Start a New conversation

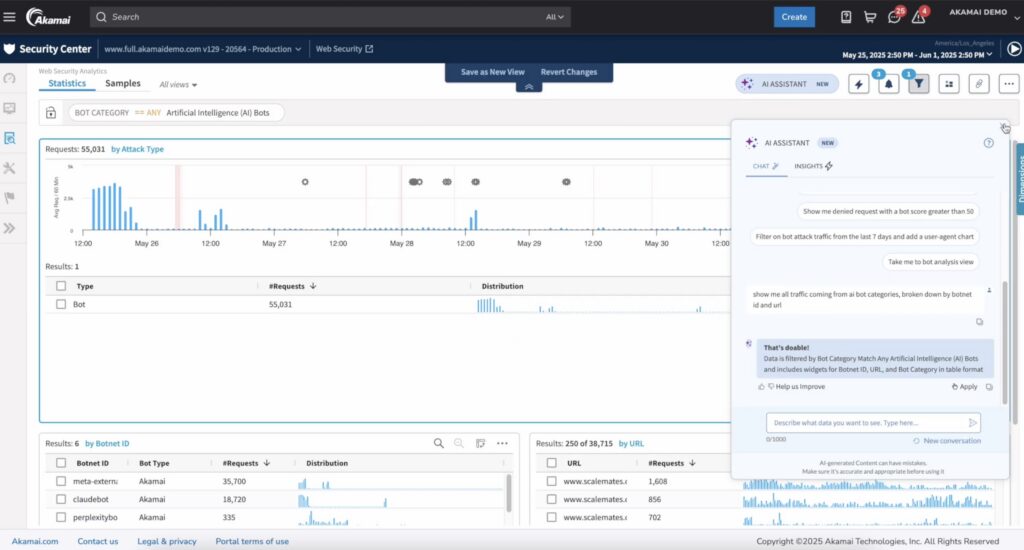pyautogui.click(x=947, y=441)
